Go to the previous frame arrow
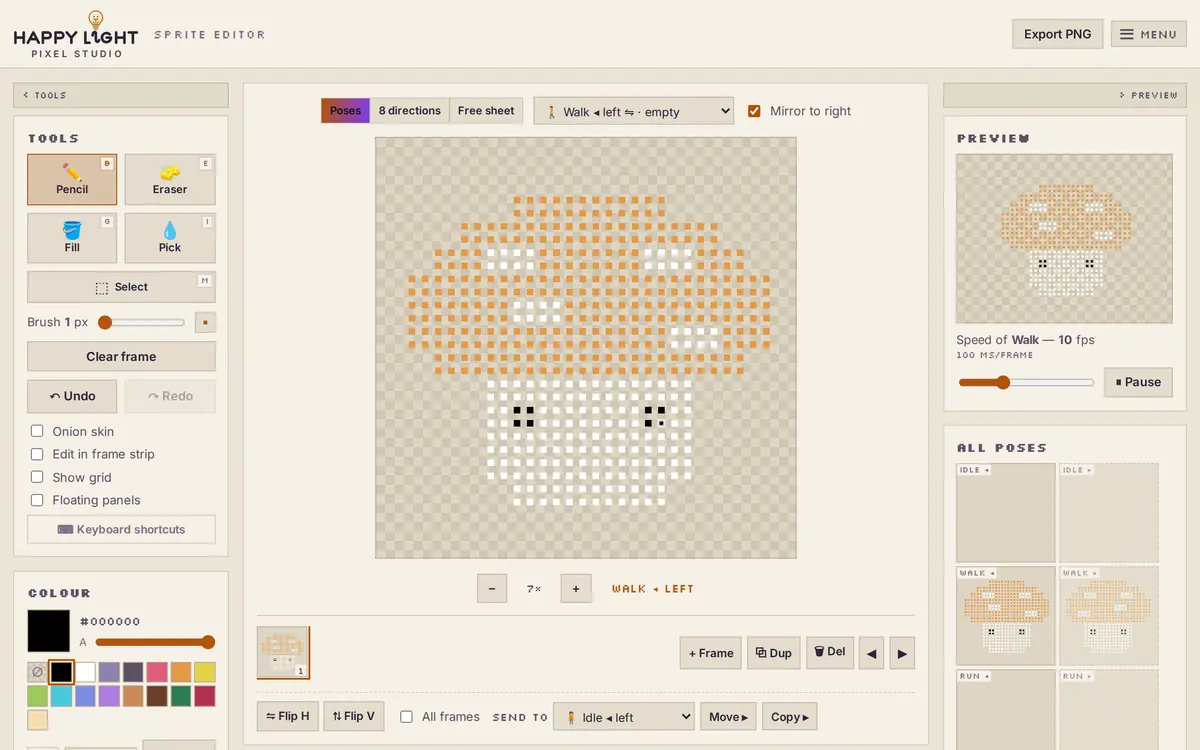 871,653
